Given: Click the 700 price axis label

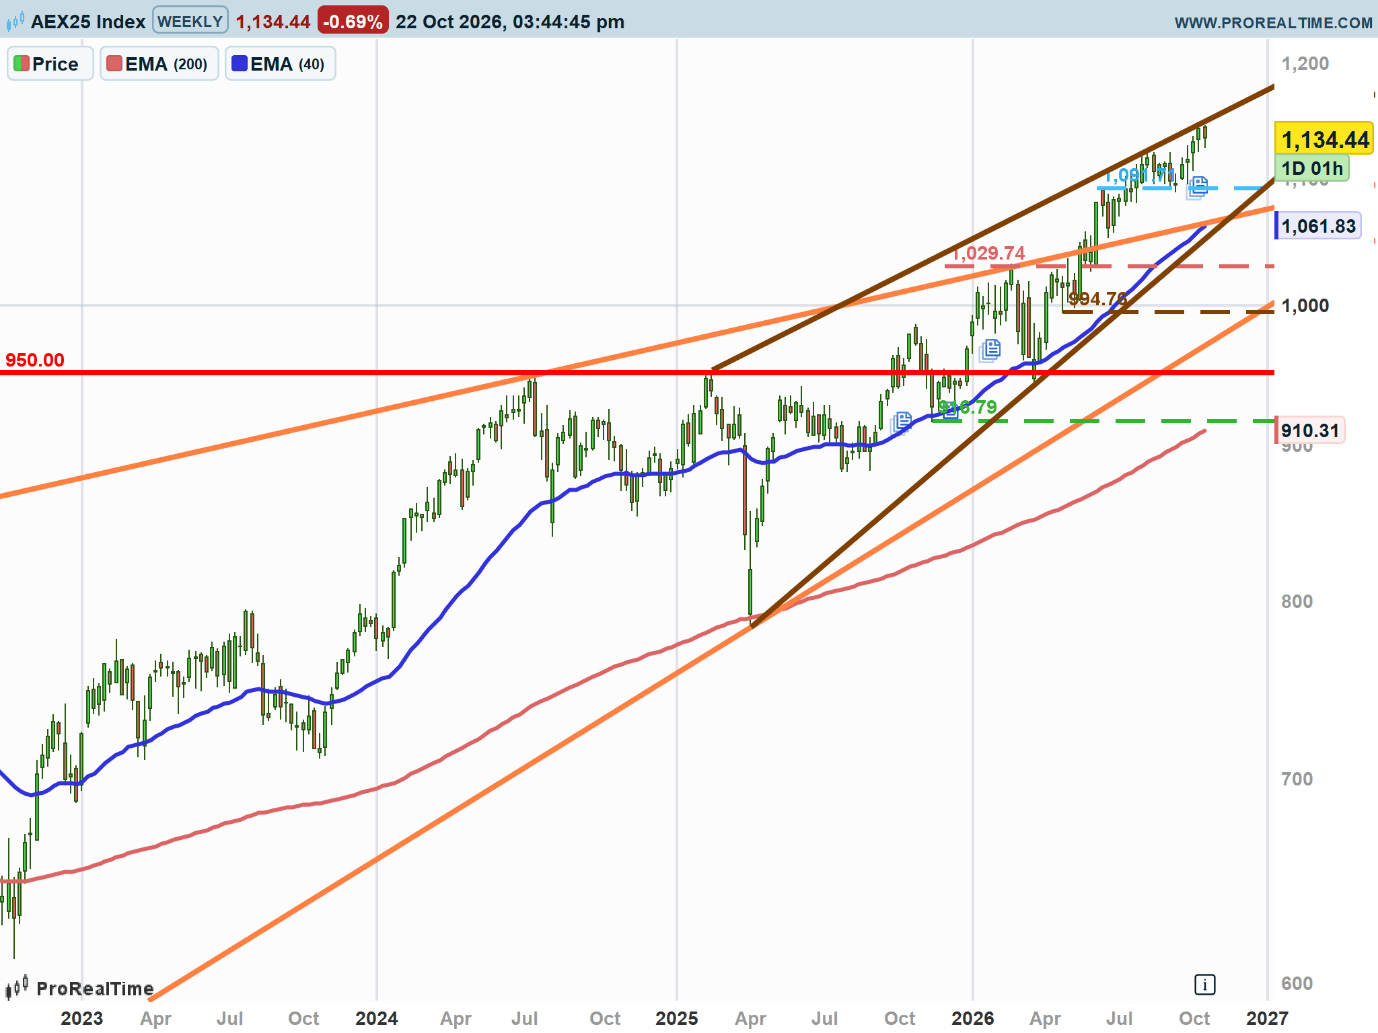Looking at the screenshot, I should pos(1297,779).
